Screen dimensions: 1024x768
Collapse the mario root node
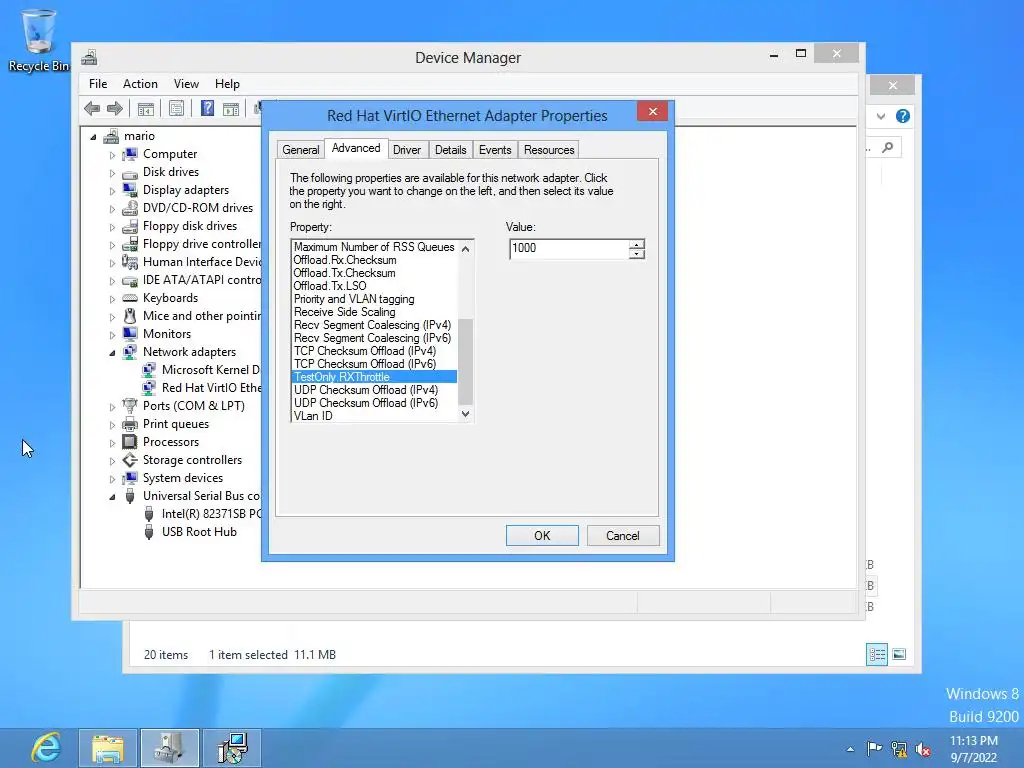click(x=93, y=137)
